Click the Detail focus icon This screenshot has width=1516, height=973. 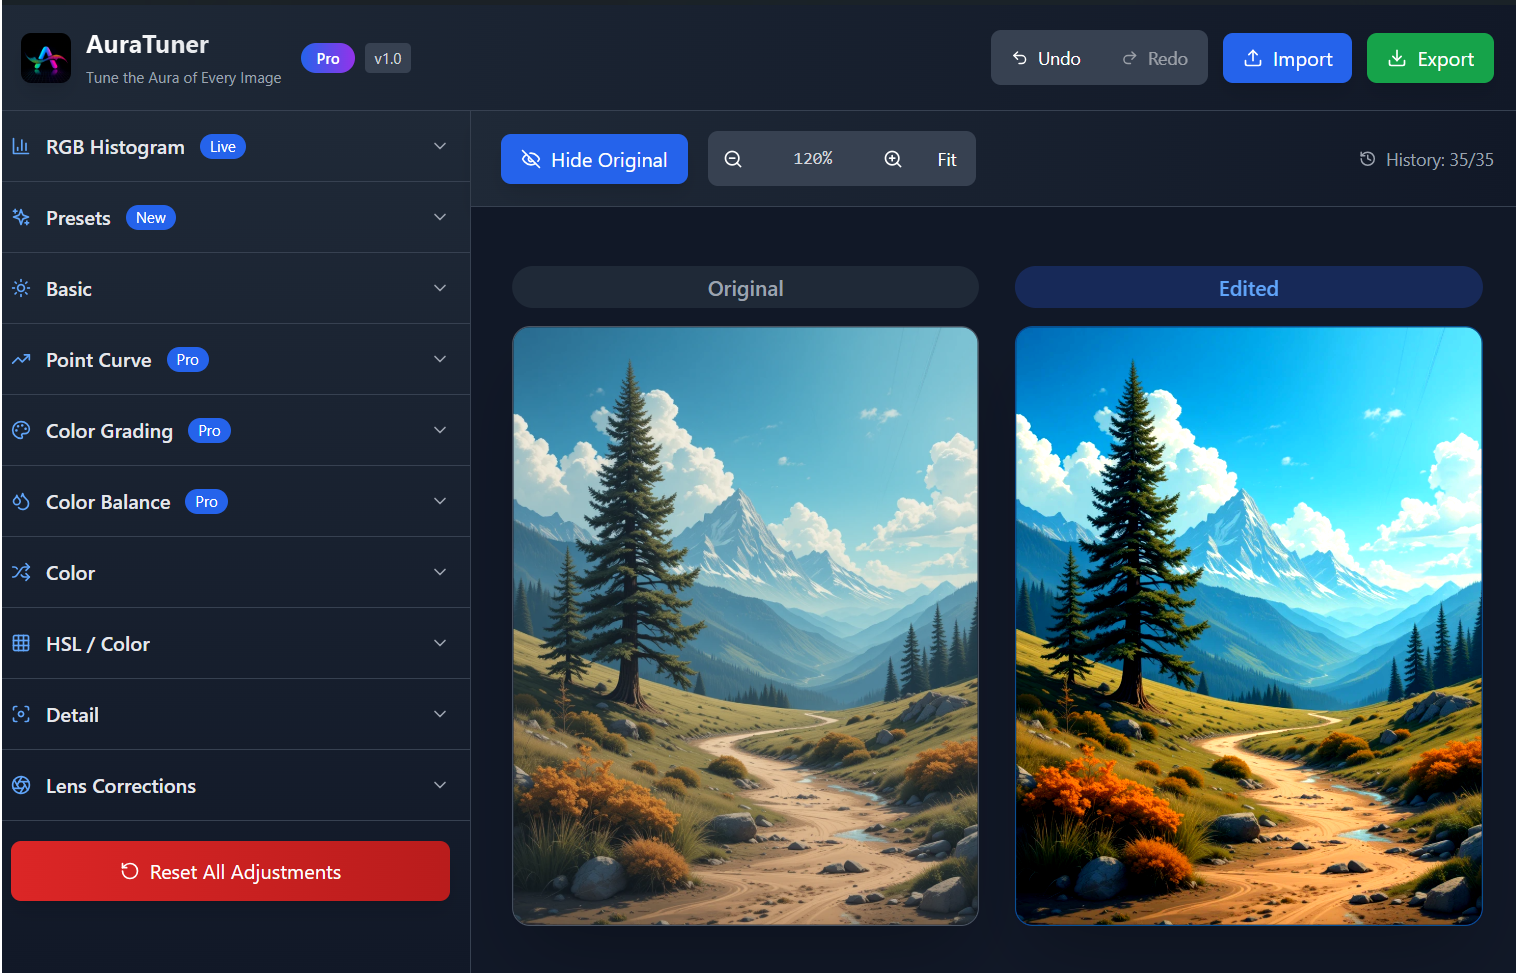coord(21,714)
